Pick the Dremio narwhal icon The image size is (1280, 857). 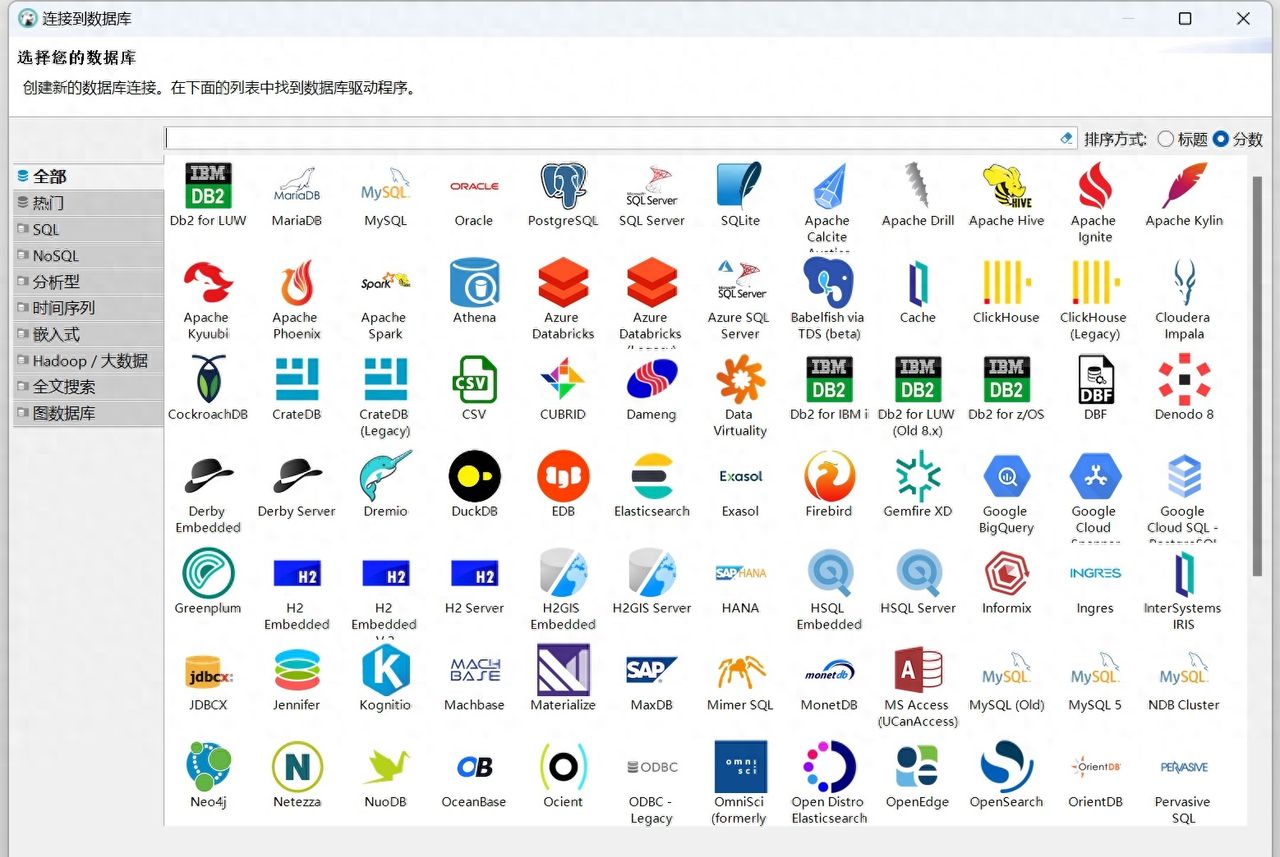(385, 477)
